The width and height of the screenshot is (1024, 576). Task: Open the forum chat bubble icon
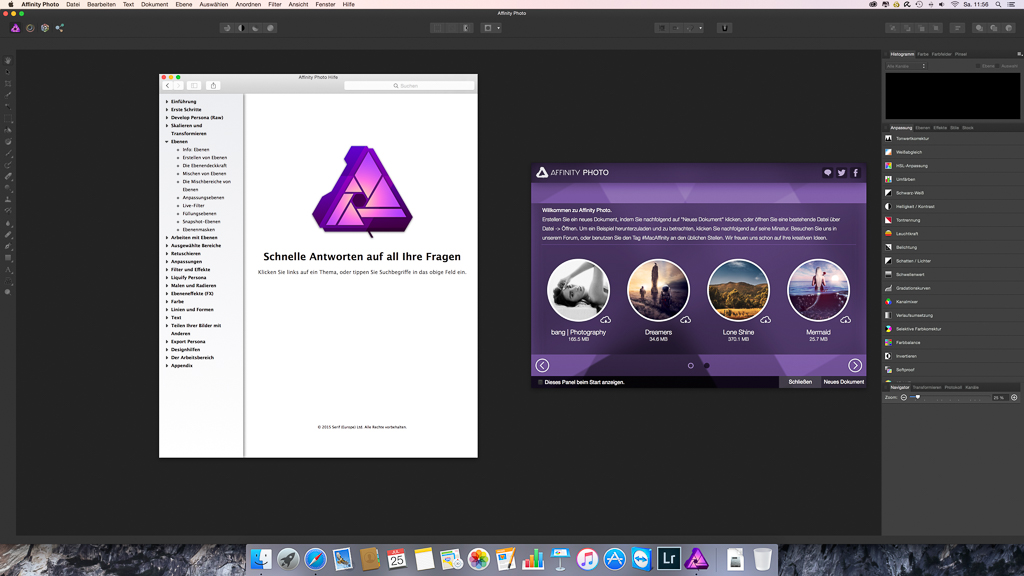(x=827, y=172)
